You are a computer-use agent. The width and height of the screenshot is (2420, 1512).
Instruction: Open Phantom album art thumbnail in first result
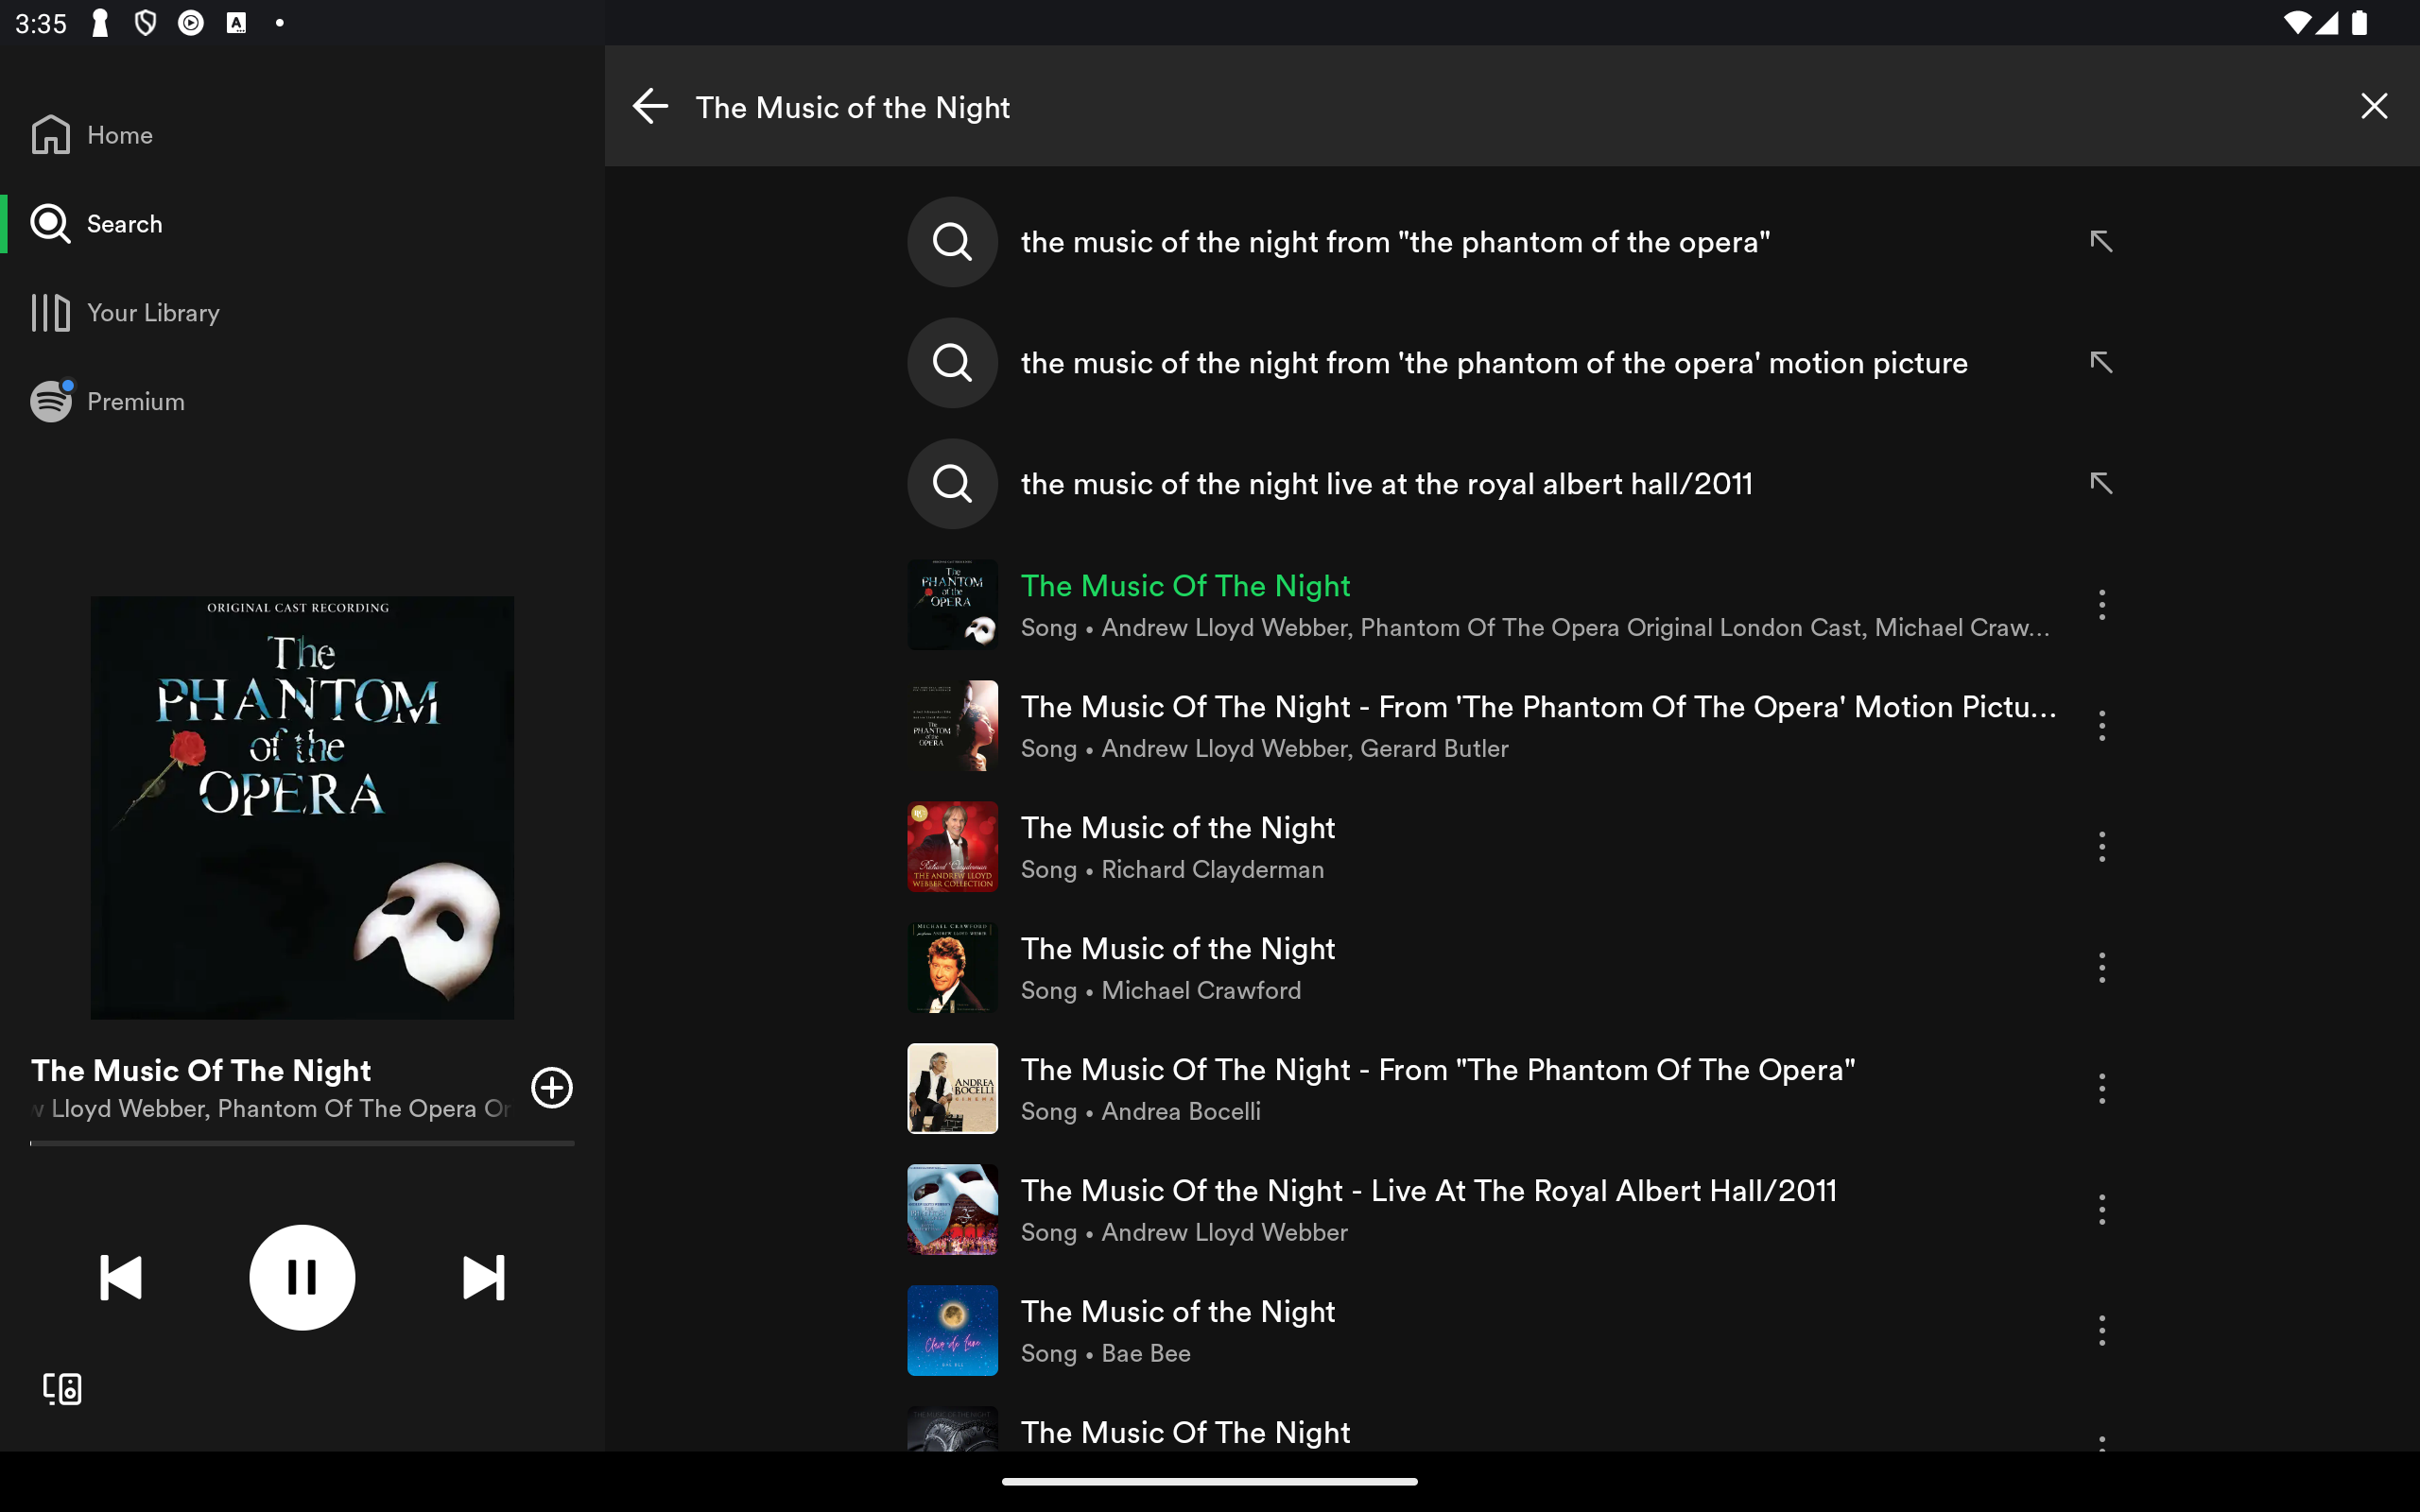click(952, 605)
